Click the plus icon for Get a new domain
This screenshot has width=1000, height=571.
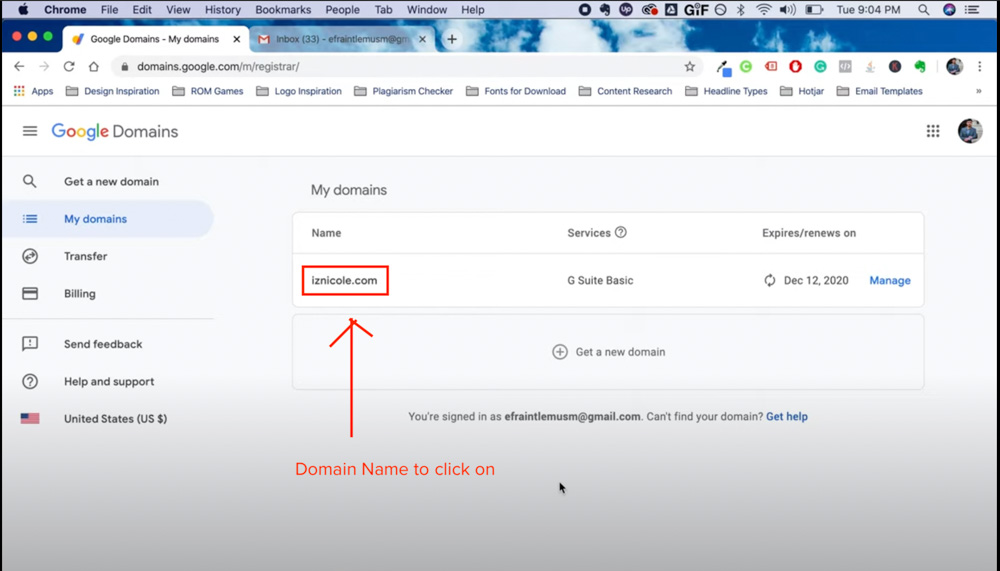pos(559,352)
